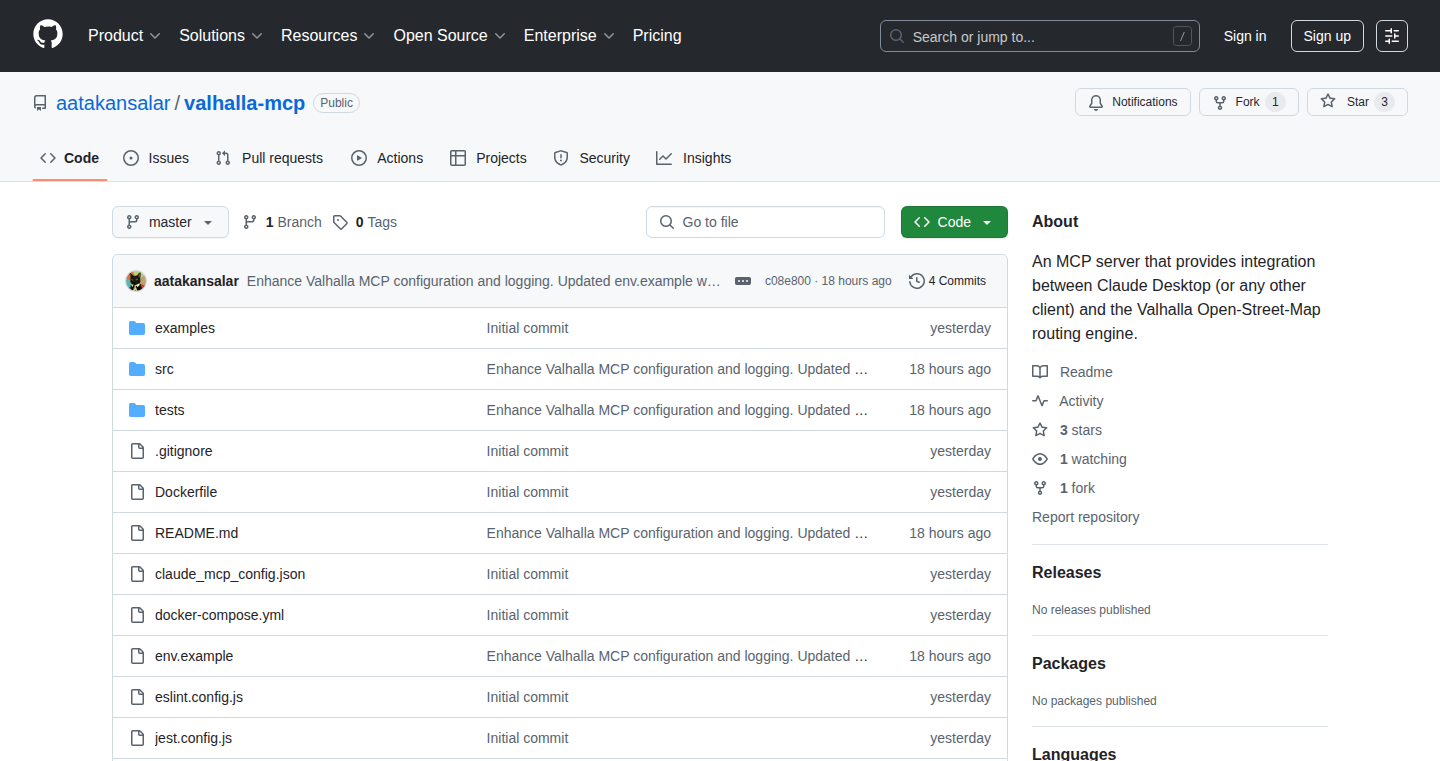Open docker-compose.yml file
The image size is (1440, 761).
coord(219,615)
